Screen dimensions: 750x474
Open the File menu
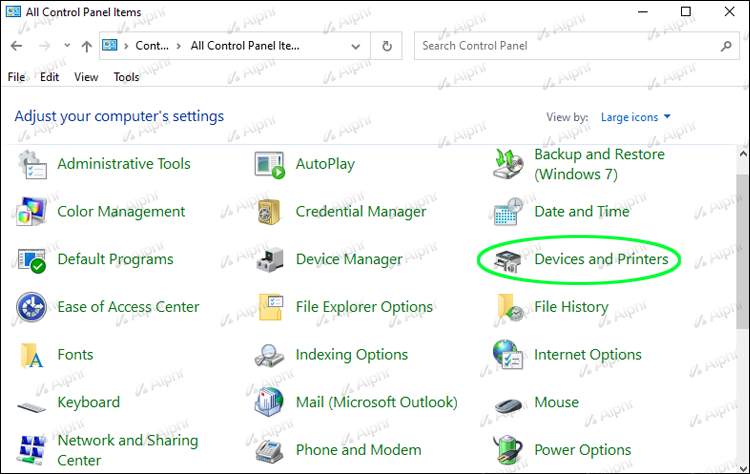[x=16, y=77]
